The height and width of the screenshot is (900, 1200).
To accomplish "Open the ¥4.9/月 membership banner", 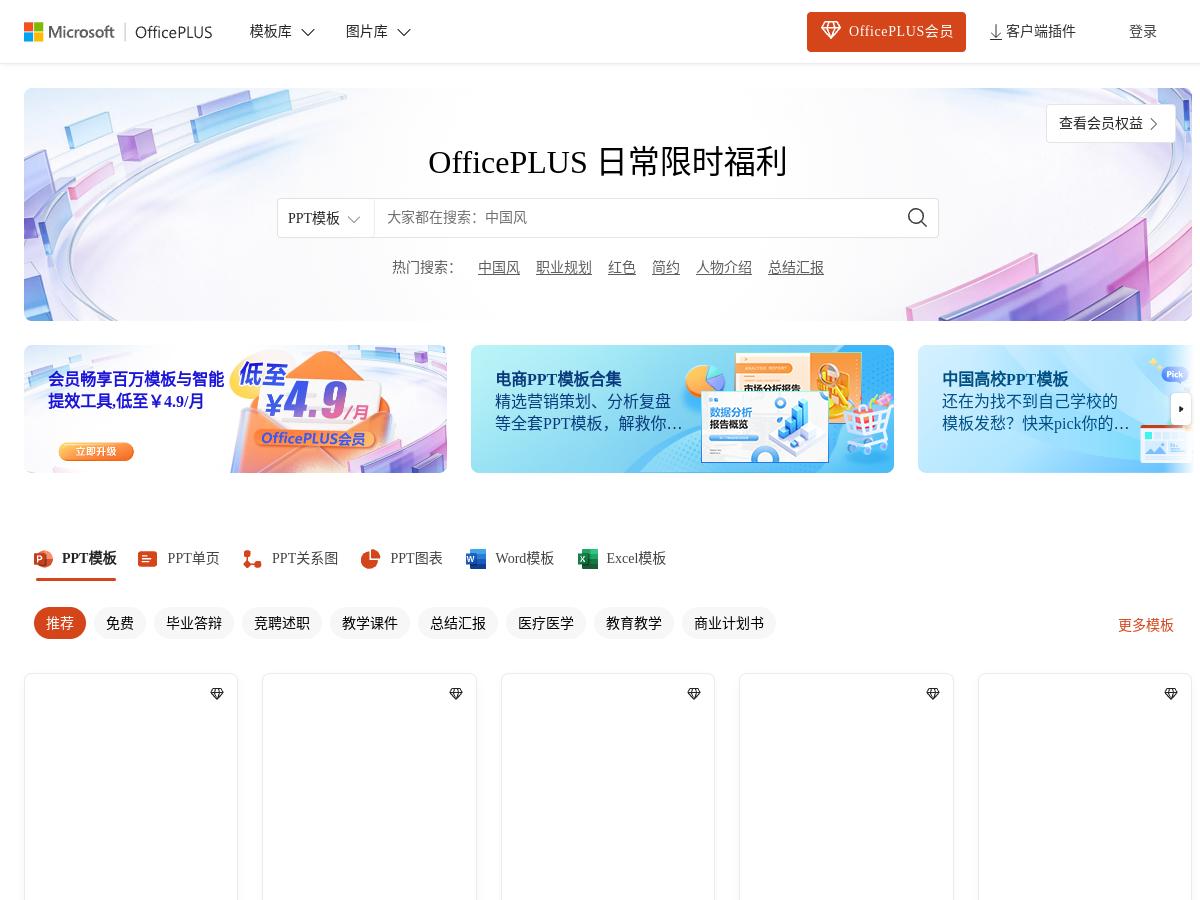I will pyautogui.click(x=235, y=409).
